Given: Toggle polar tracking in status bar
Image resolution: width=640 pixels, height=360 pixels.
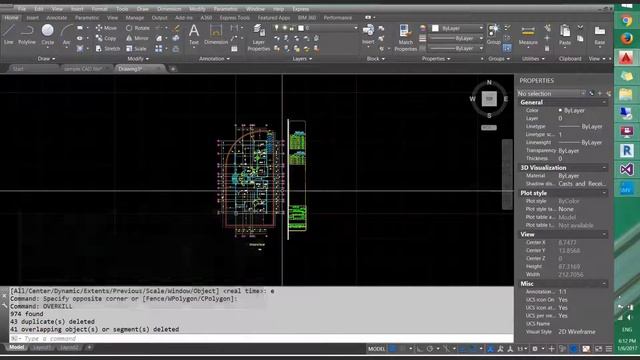Looking at the screenshot, I should (430, 349).
